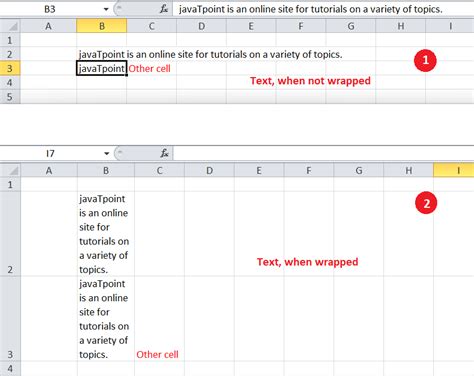Select column D header in top sheet
Viewport: 474px width, 376px height.
click(201, 26)
